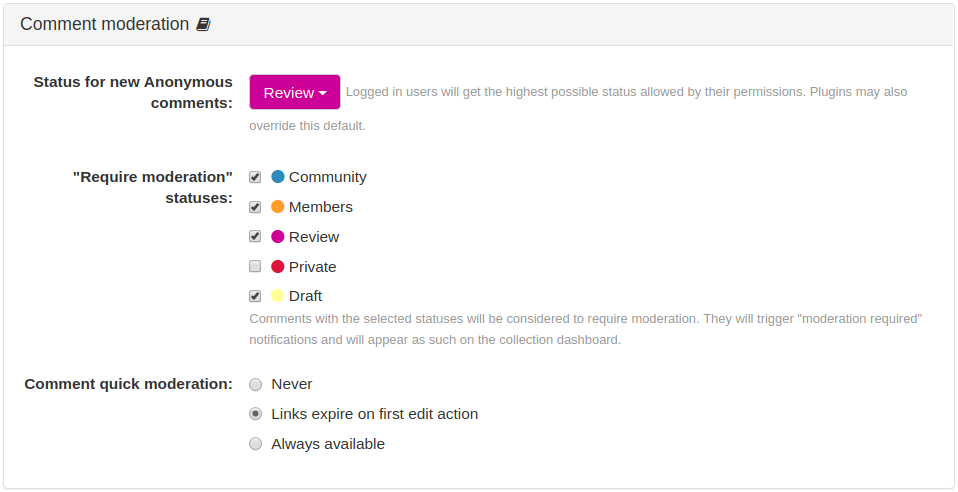Click the caret arrow on Review button
958x492 pixels.
(323, 93)
